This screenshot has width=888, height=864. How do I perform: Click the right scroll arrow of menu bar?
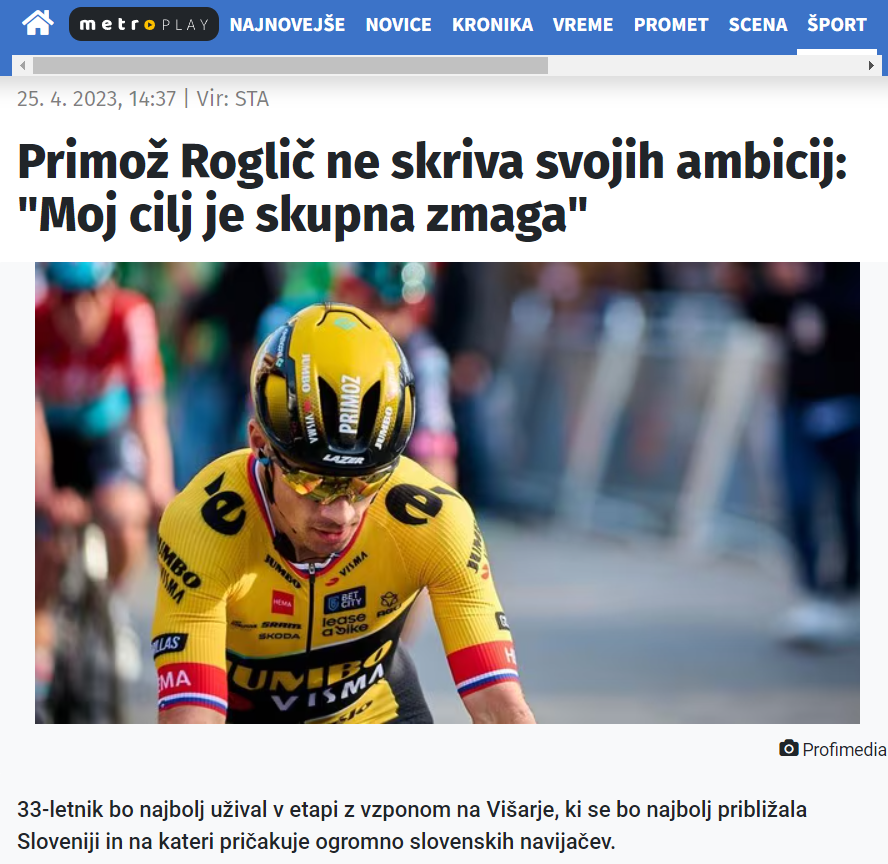coord(870,66)
